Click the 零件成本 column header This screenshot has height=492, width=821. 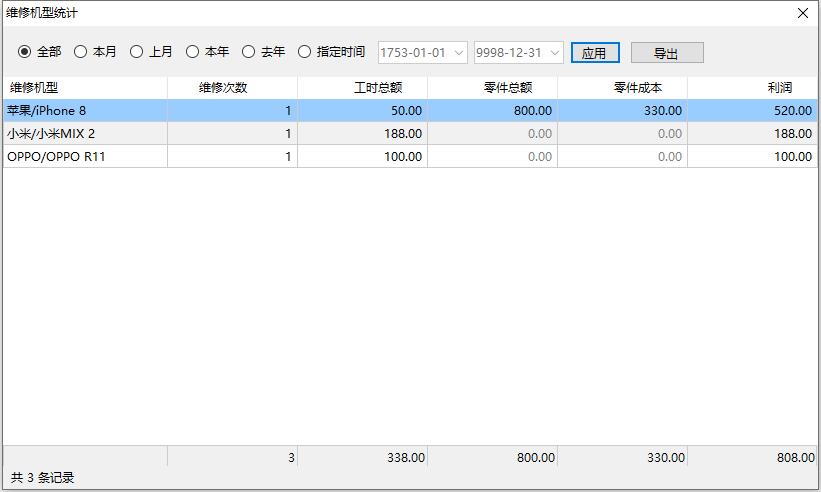tap(622, 87)
